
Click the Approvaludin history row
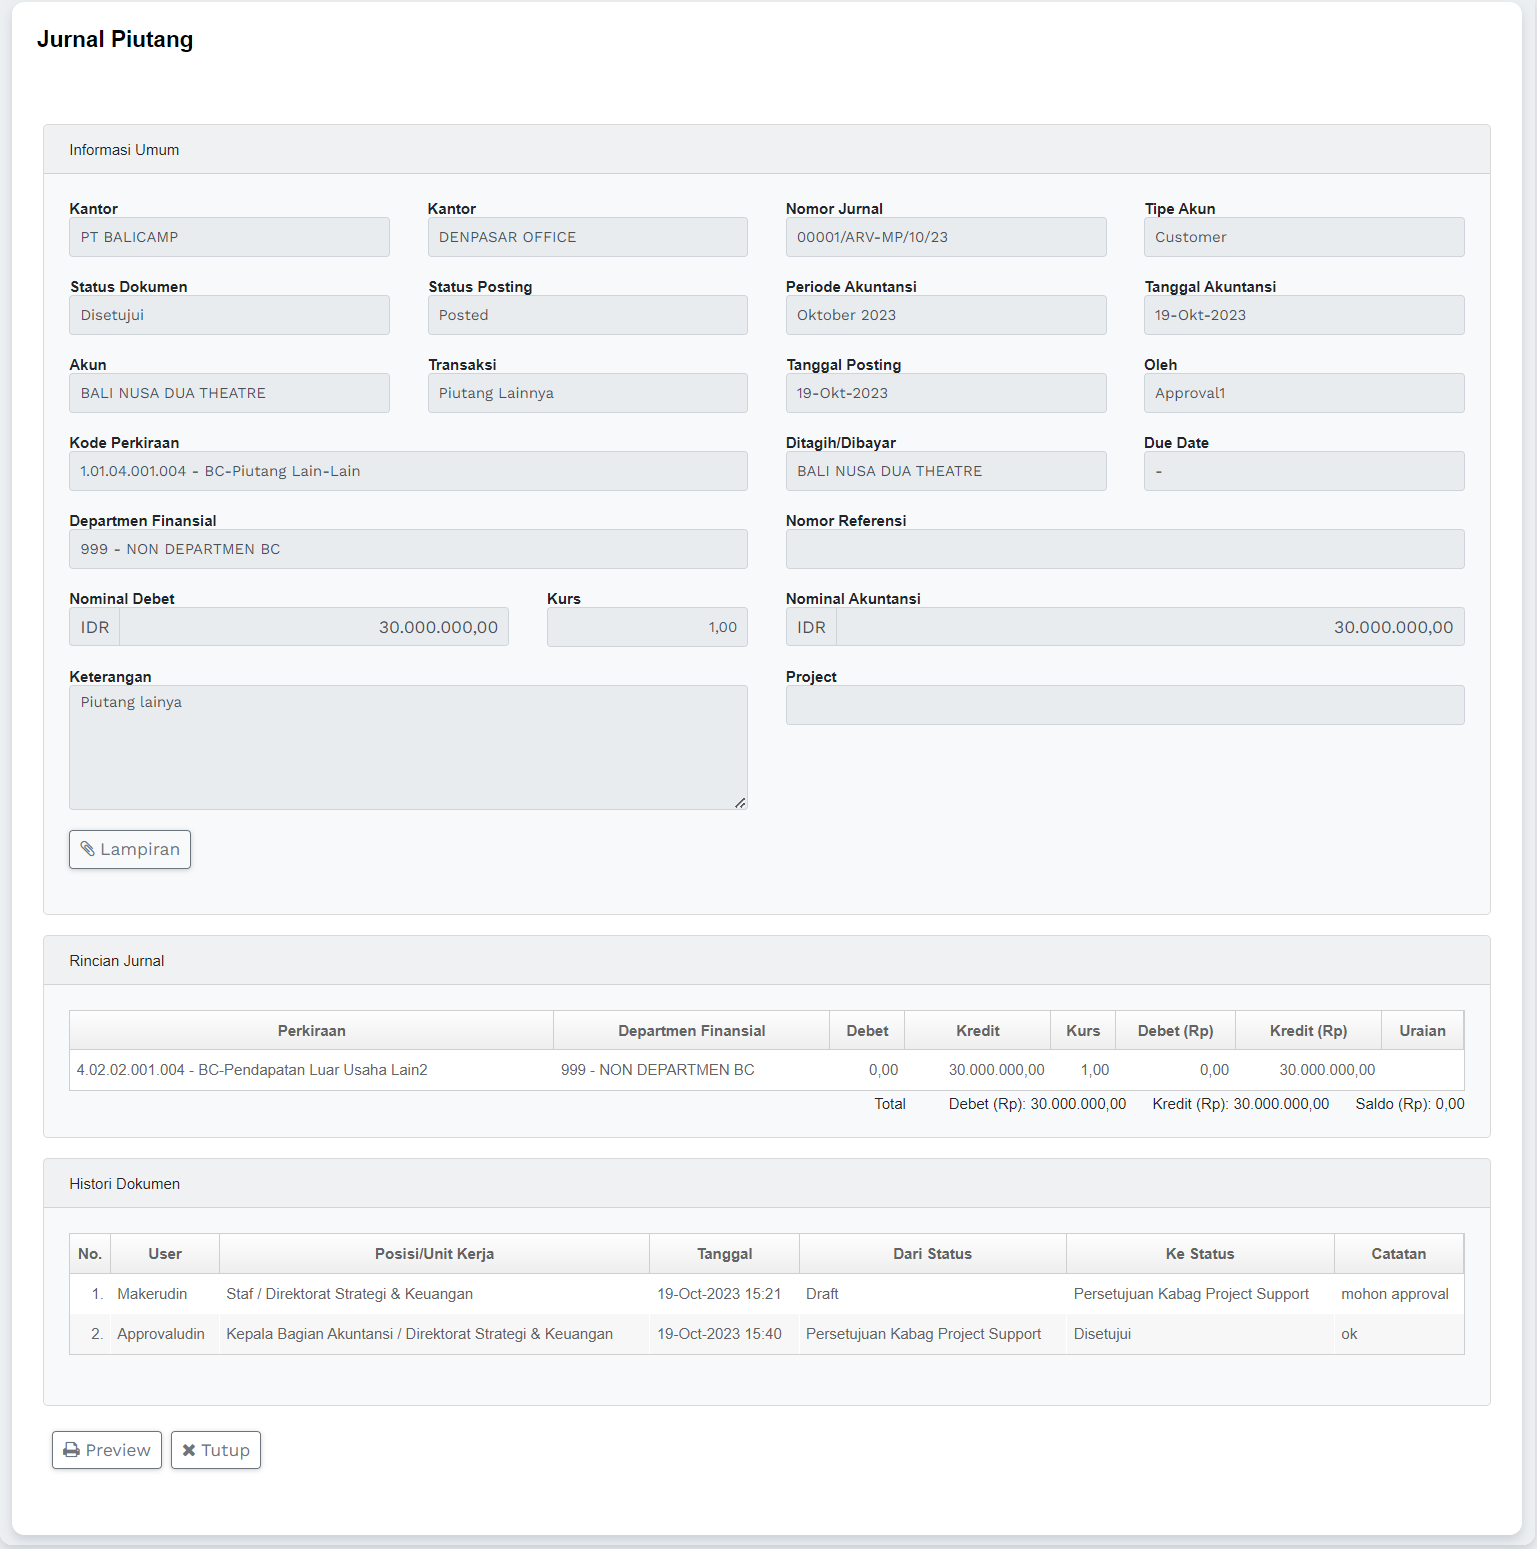160,1334
